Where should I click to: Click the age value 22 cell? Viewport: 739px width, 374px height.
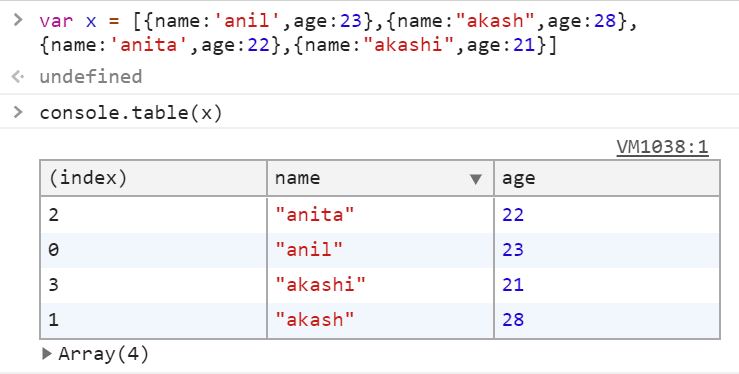point(607,215)
